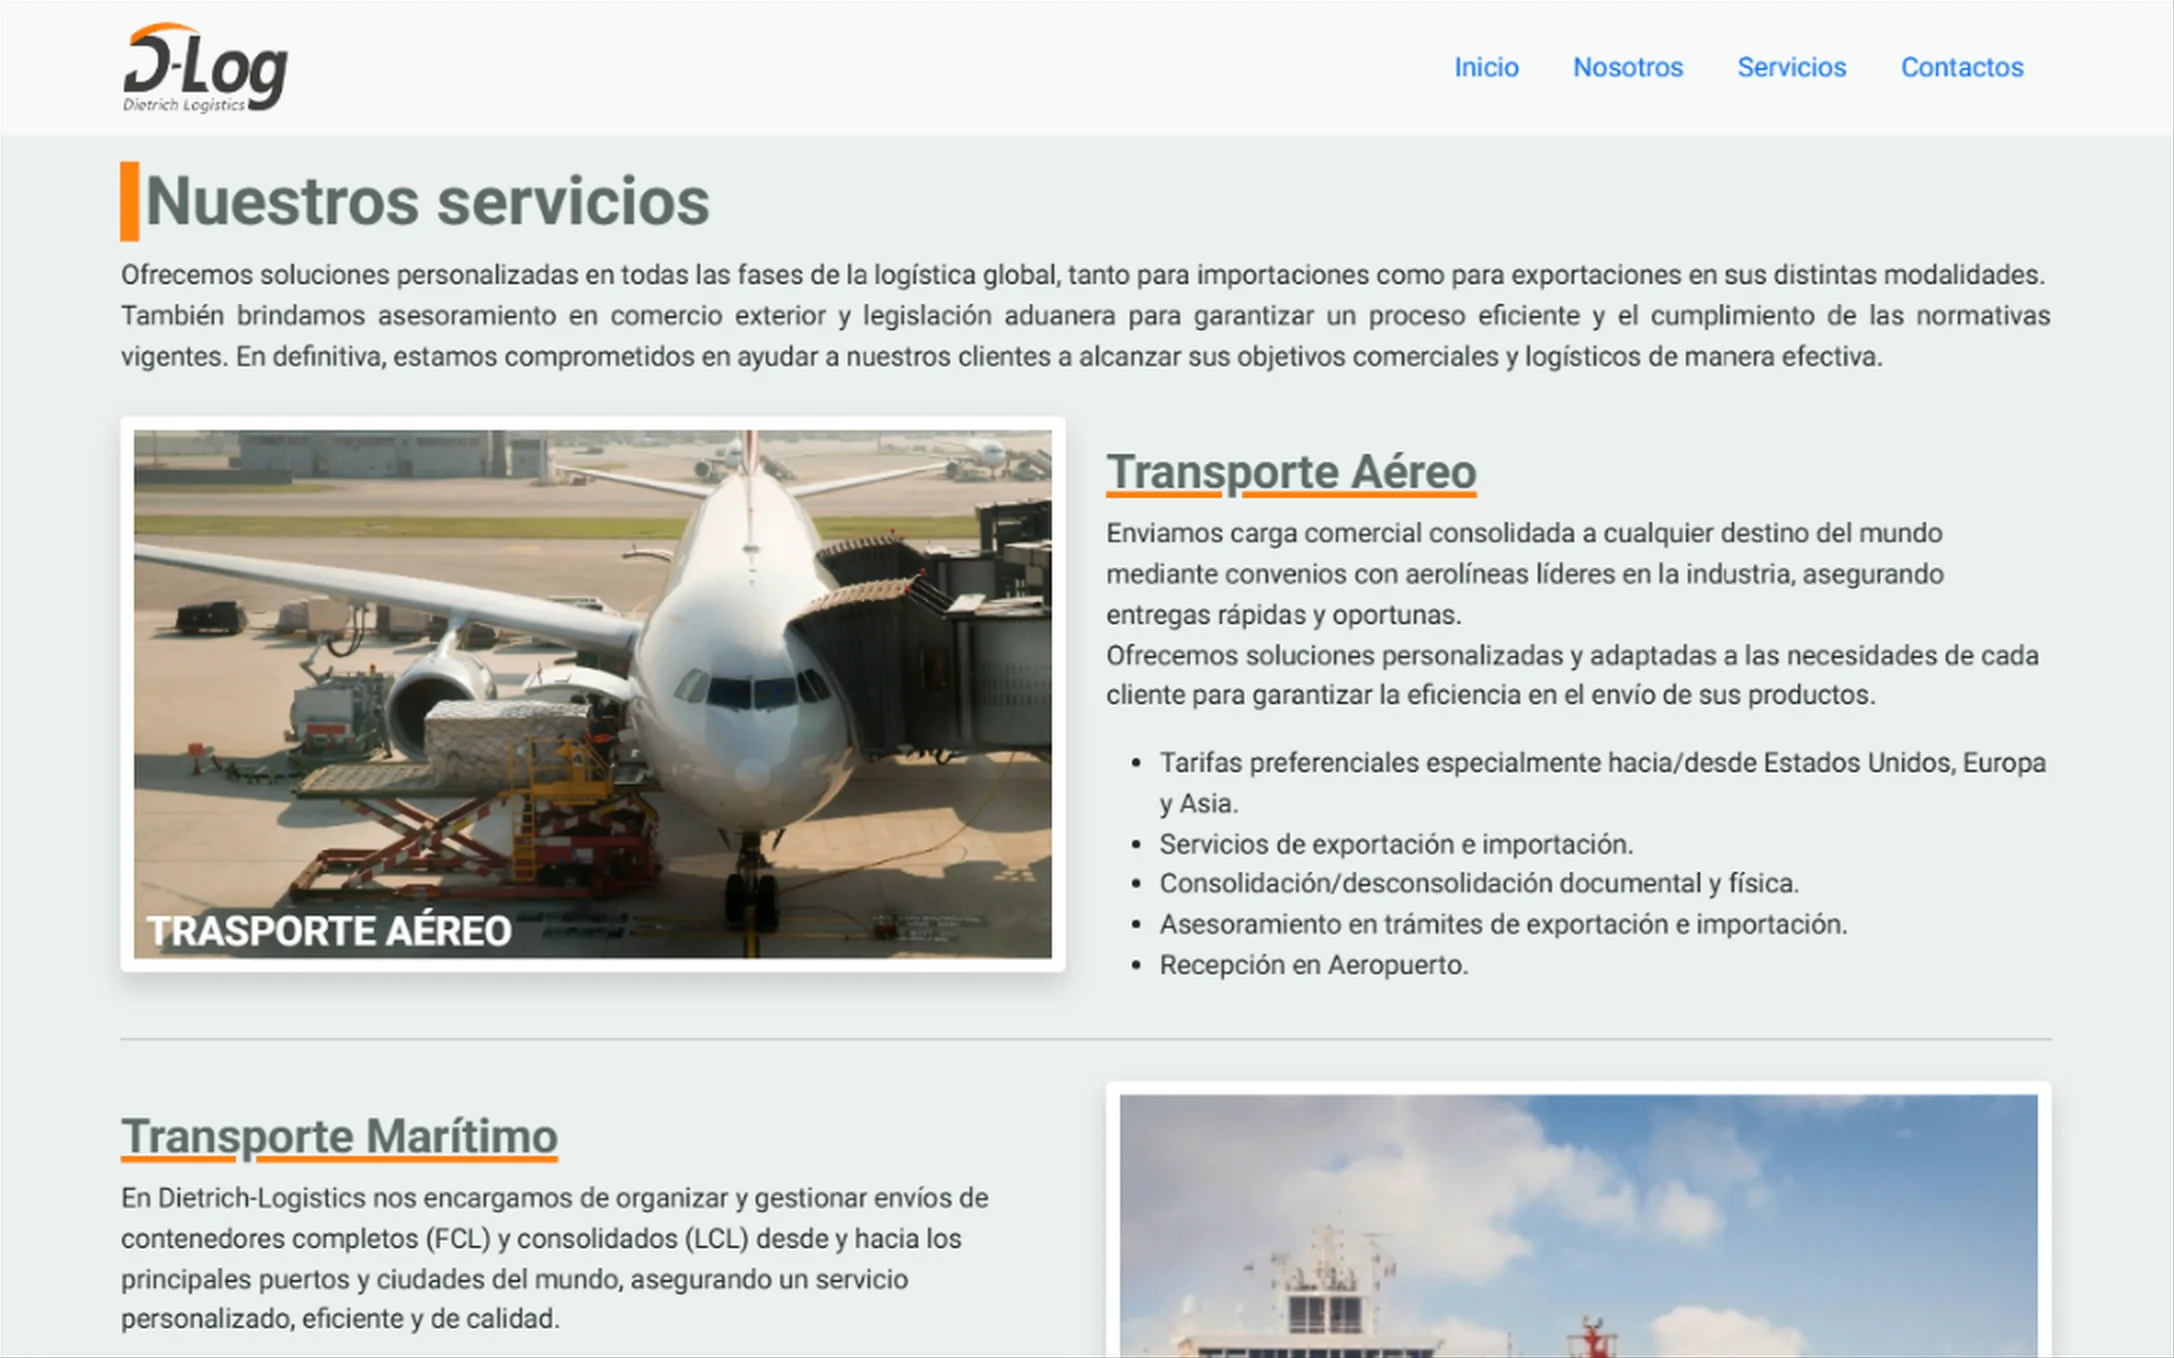This screenshot has height=1358, width=2174.
Task: Open the airplane Trasporte Aéreo image
Action: pos(593,694)
